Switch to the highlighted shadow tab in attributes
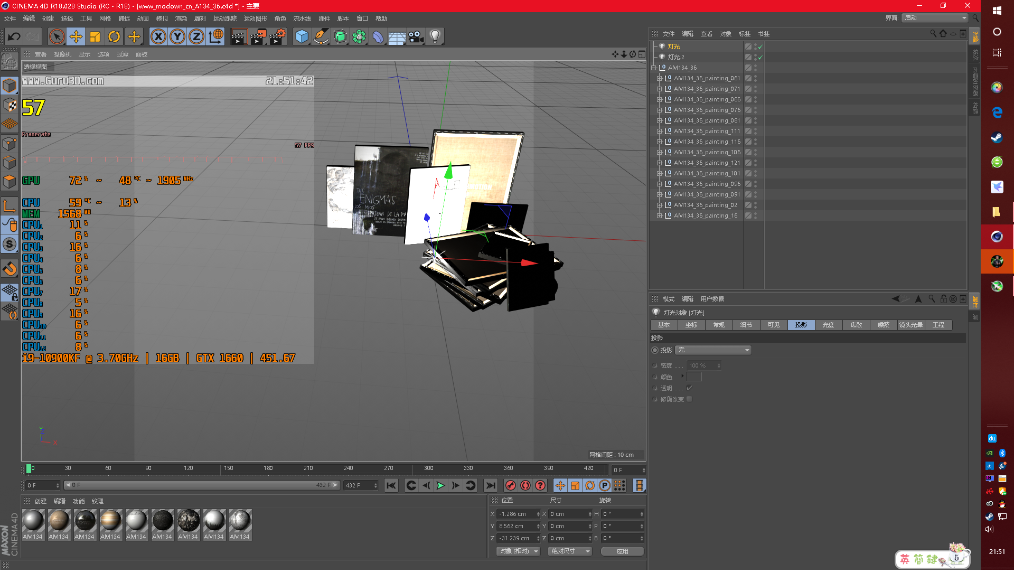 [x=801, y=325]
